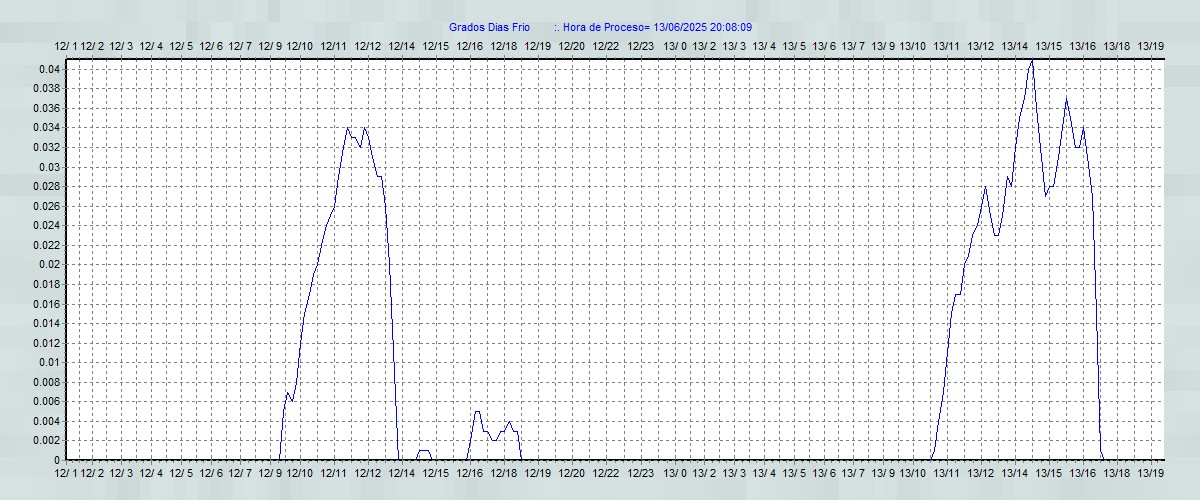Screen dimensions: 1200x500
Task: Click the 0.022 vertical axis label
Action: pyautogui.click(x=45, y=245)
